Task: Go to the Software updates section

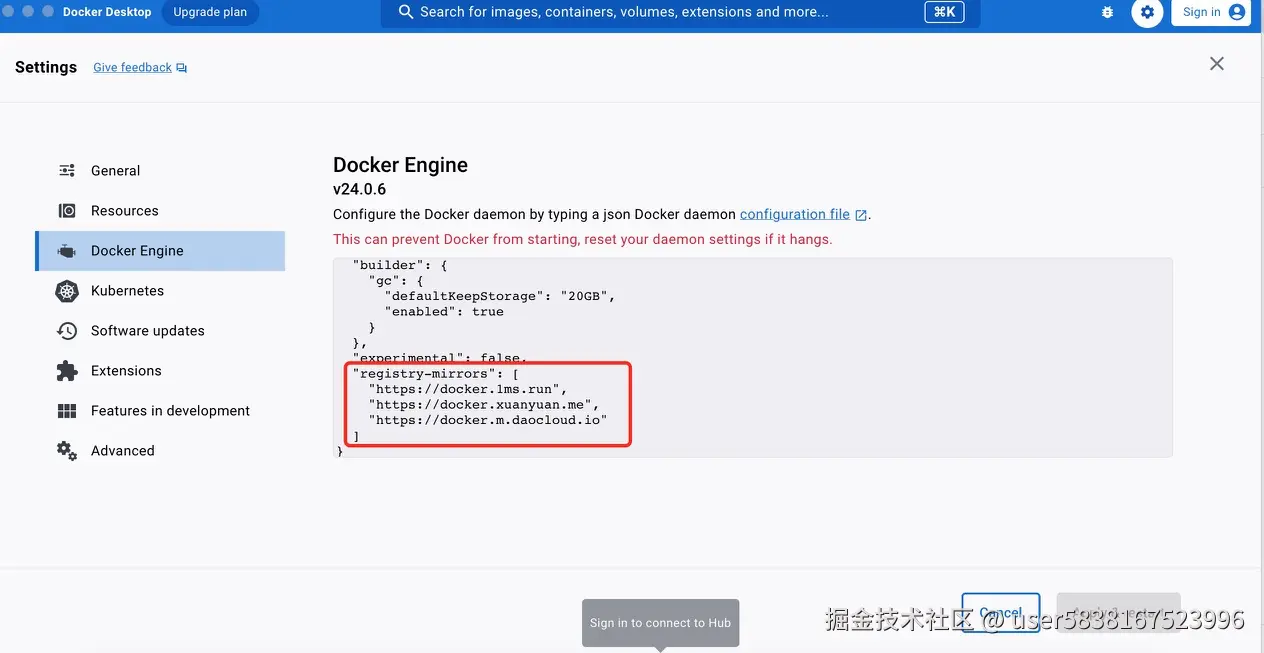Action: (160, 331)
